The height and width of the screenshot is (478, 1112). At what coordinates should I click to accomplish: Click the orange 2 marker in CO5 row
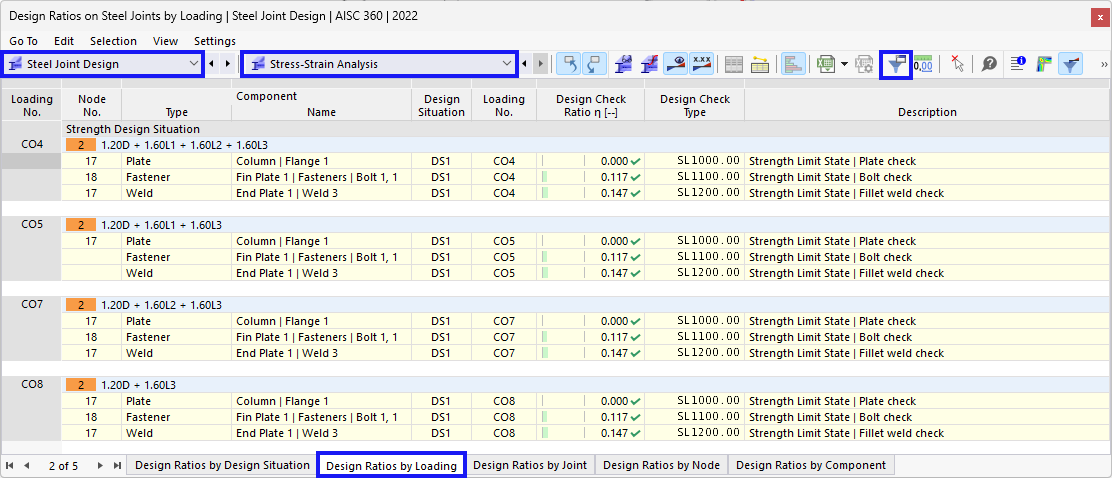80,225
